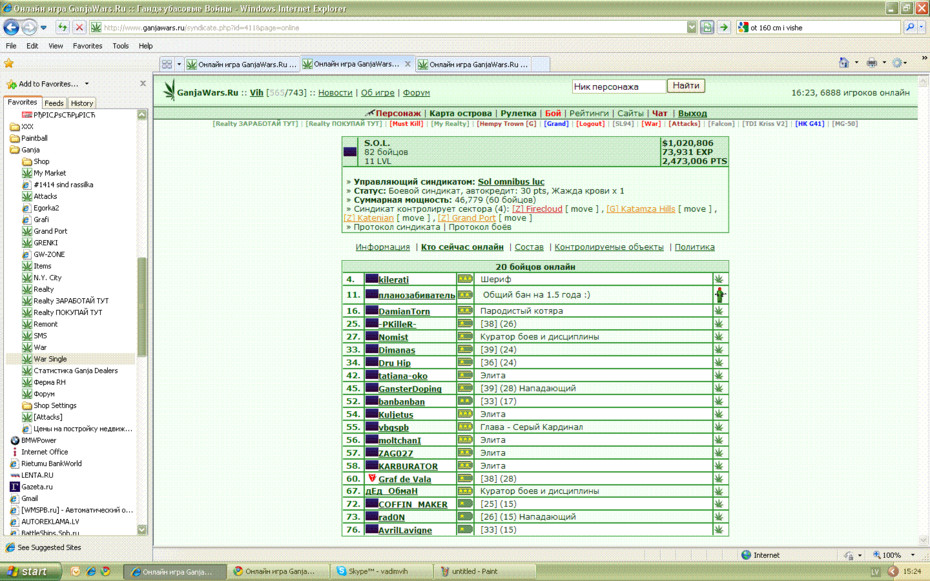Open the recent pages dropdown next to Forward
This screenshot has height=581, width=930.
[x=43, y=28]
